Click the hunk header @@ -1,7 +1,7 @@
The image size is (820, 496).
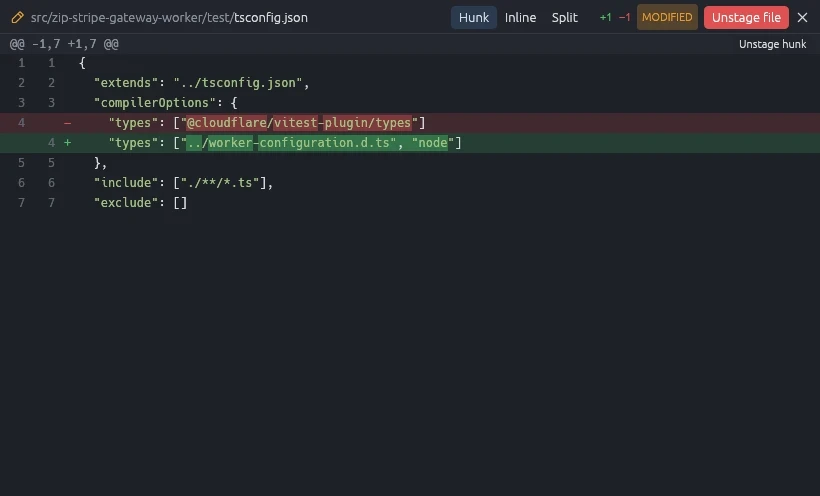[64, 44]
